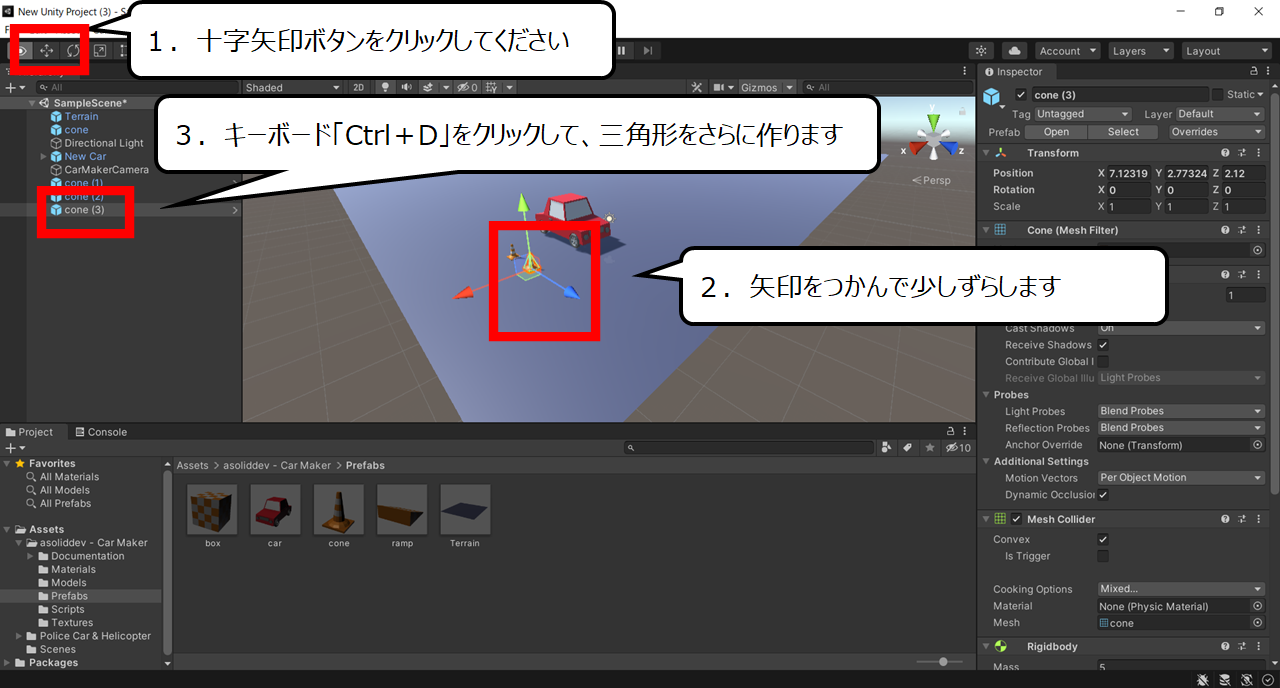Adjust the Project icon size slider
The image size is (1280, 688).
[942, 662]
